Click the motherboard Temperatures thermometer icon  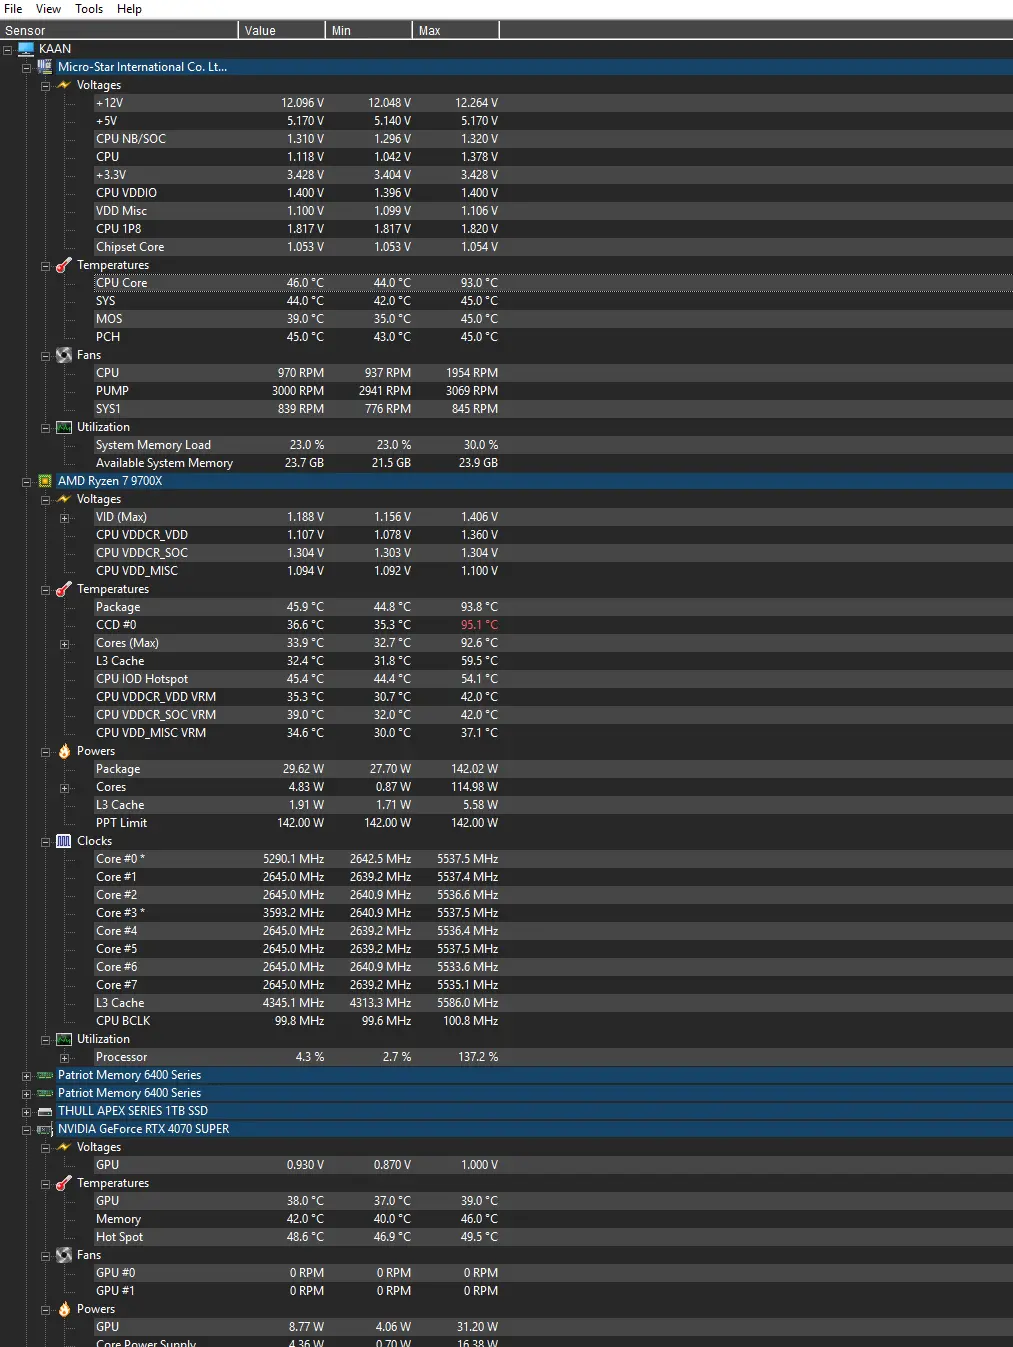point(64,265)
